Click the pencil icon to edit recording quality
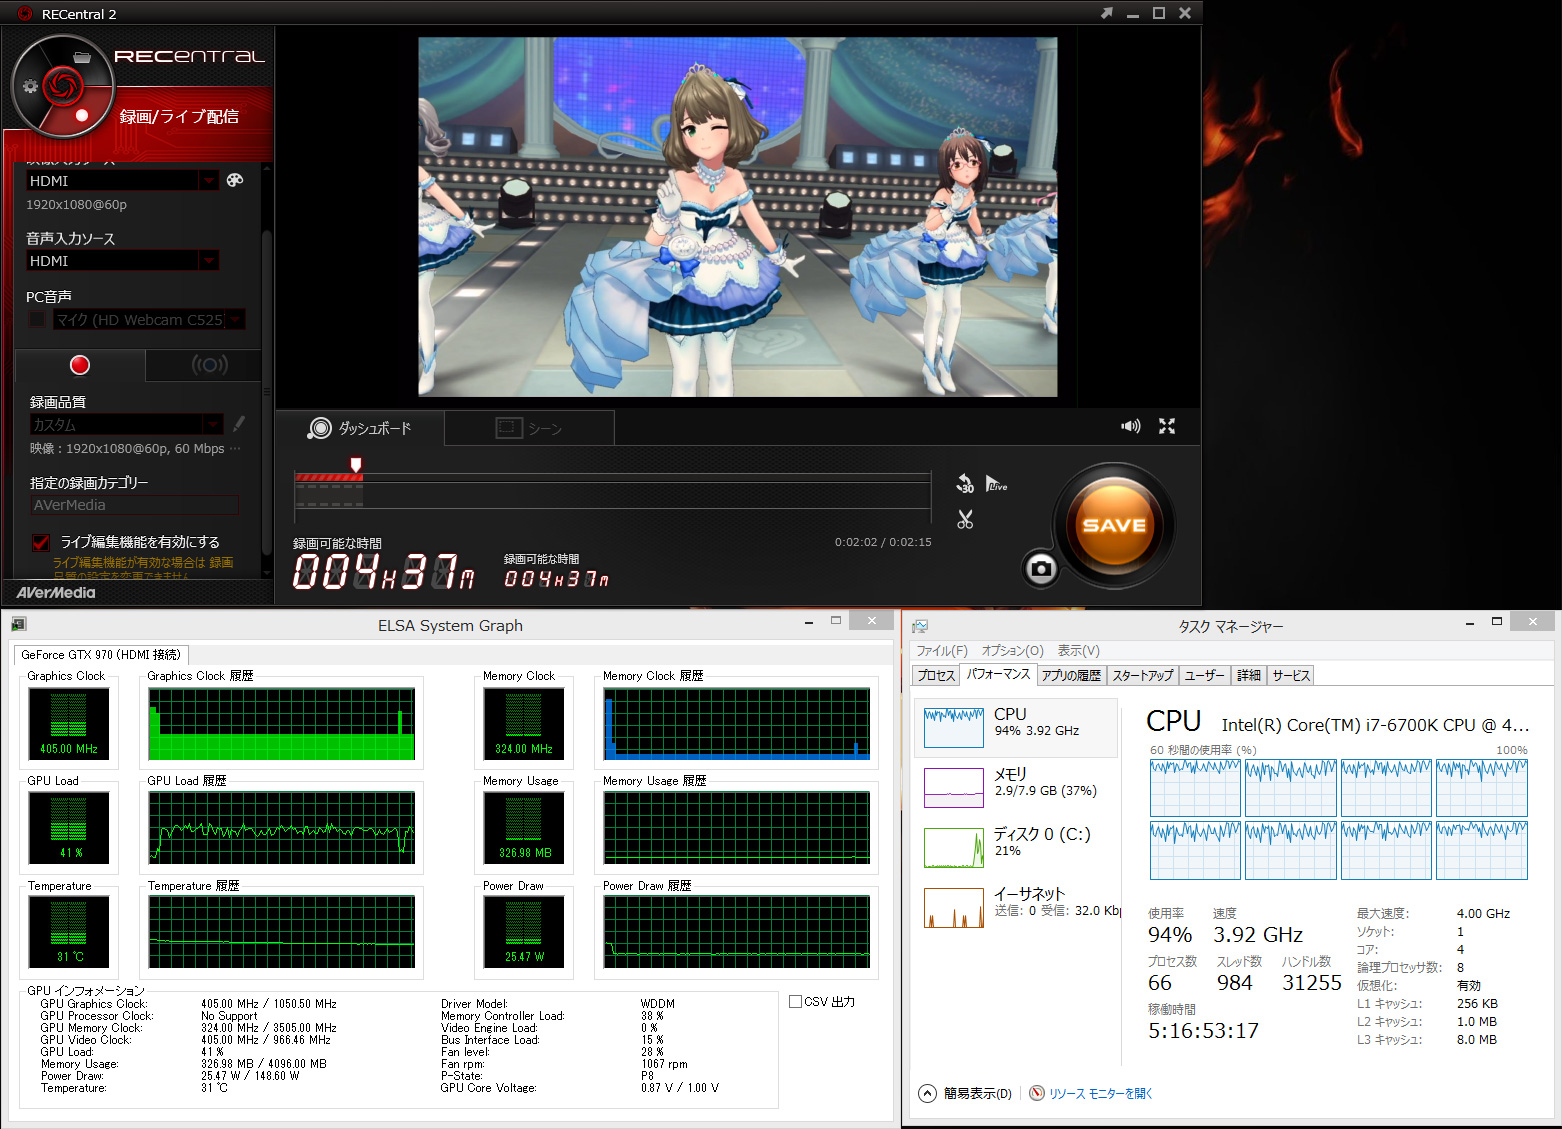 click(238, 424)
